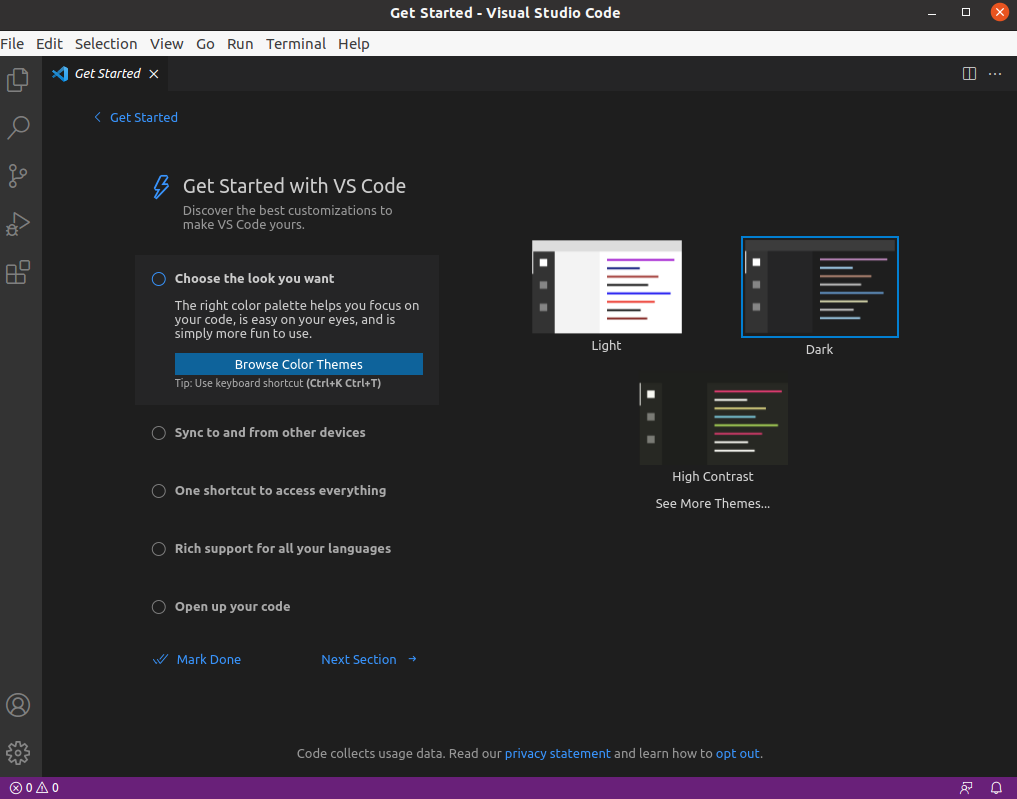The image size is (1017, 799).
Task: Check the circle for Sync to and from other devices
Action: tap(159, 433)
